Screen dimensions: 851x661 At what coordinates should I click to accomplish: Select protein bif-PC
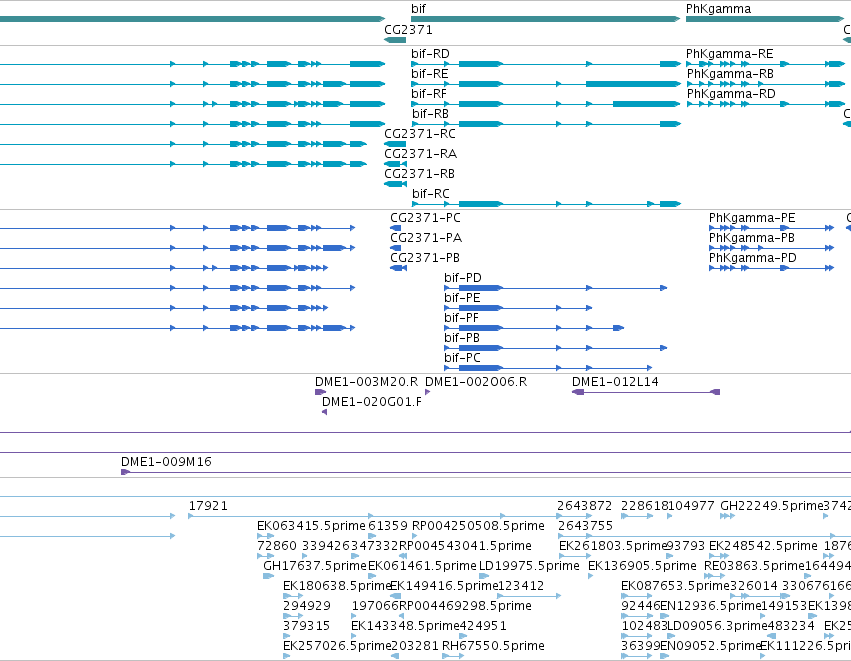462,358
